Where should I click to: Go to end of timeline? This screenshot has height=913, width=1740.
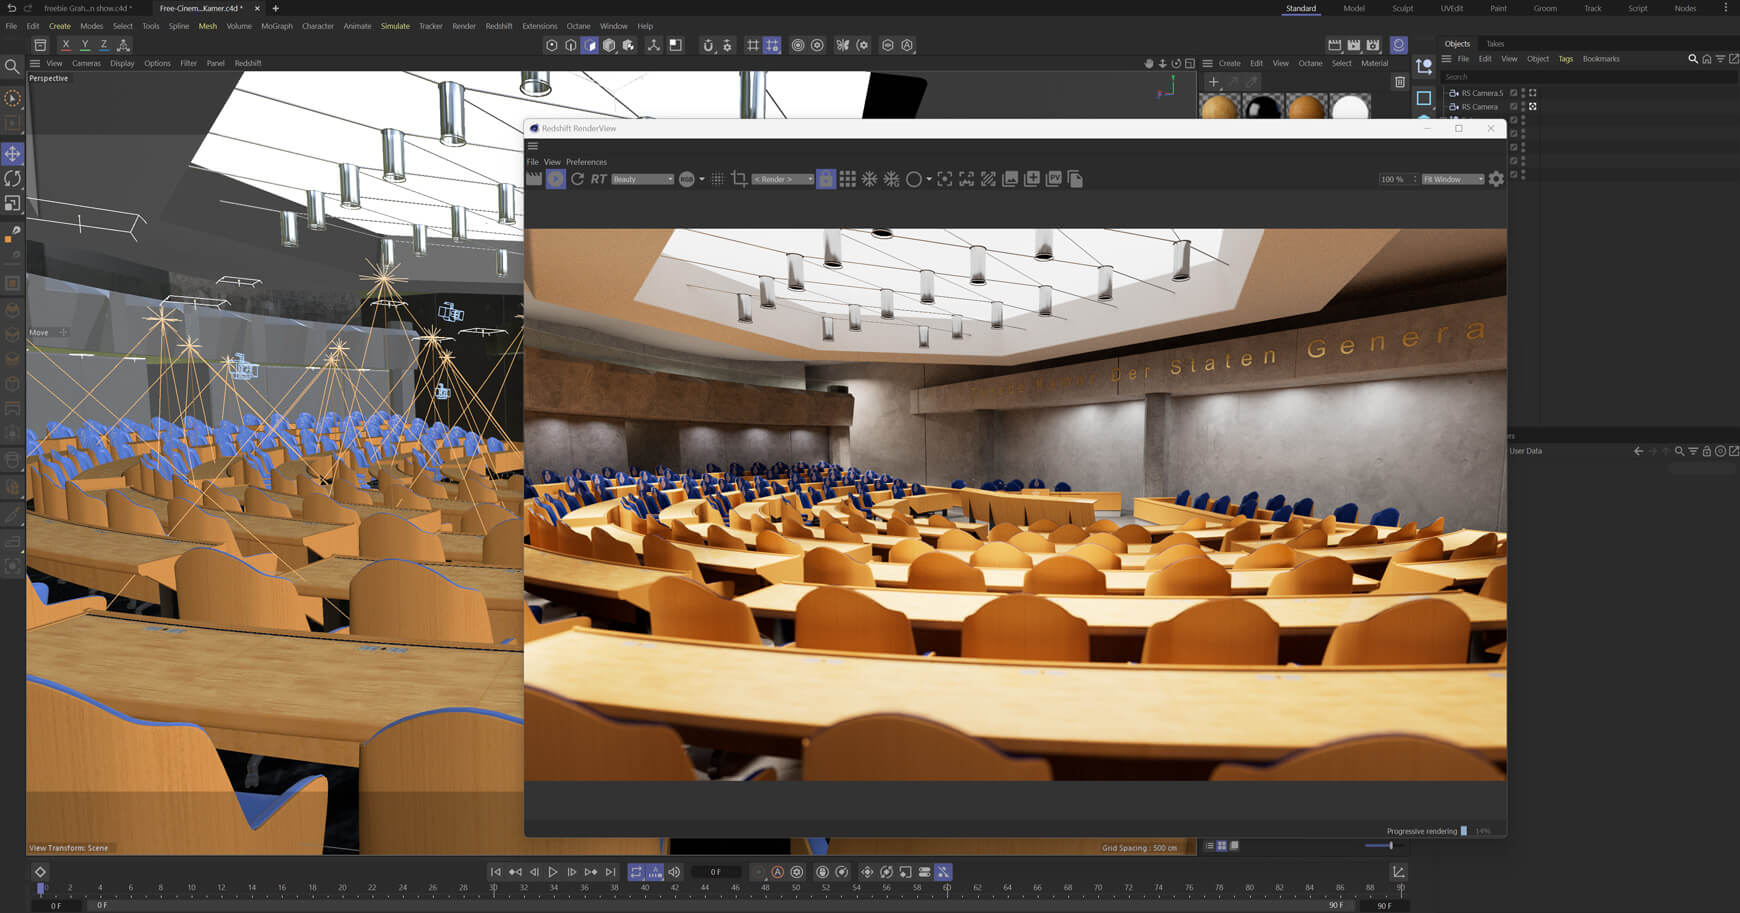611,872
